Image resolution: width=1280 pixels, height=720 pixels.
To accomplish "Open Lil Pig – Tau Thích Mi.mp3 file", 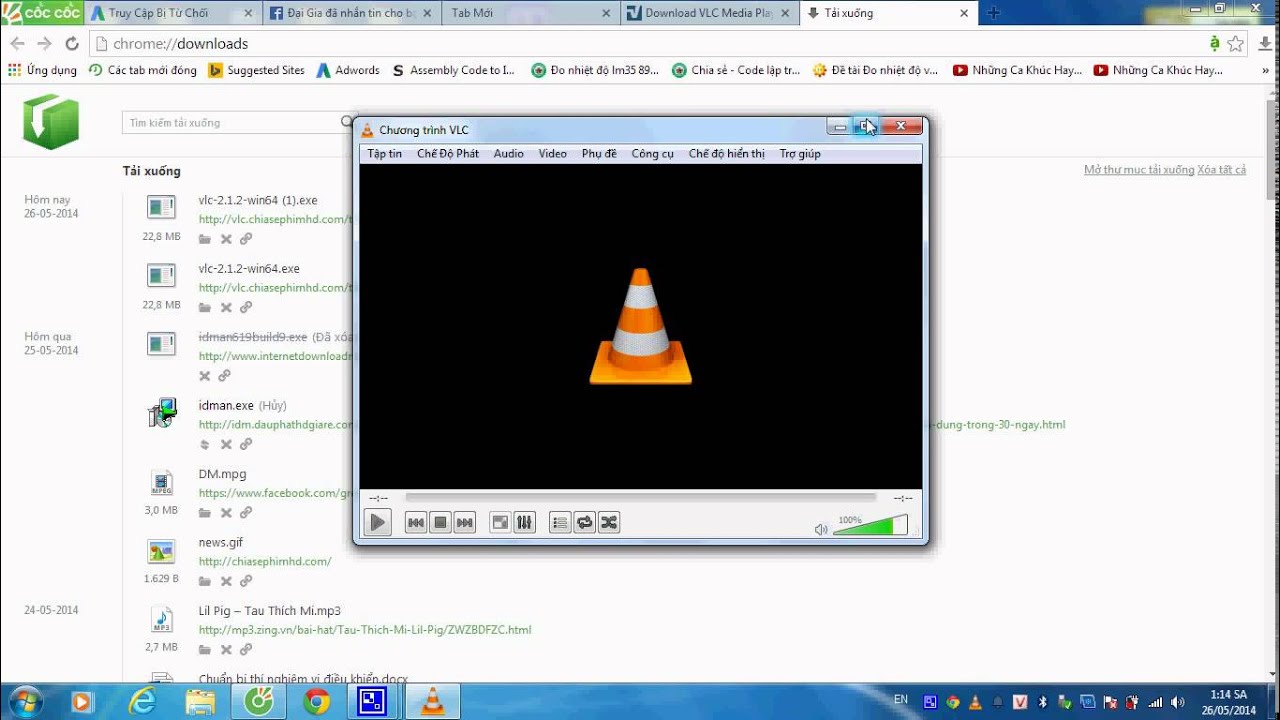I will tap(270, 611).
